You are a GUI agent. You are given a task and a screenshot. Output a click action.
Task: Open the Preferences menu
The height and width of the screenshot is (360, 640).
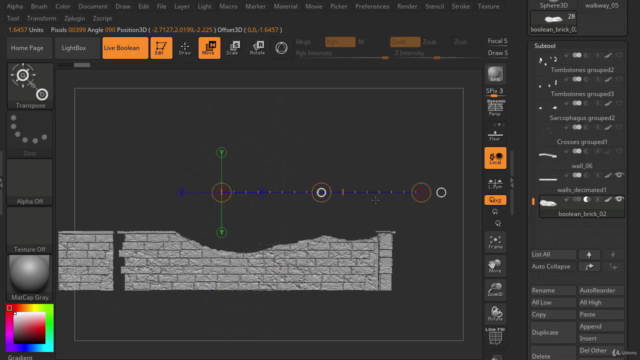[x=372, y=7]
